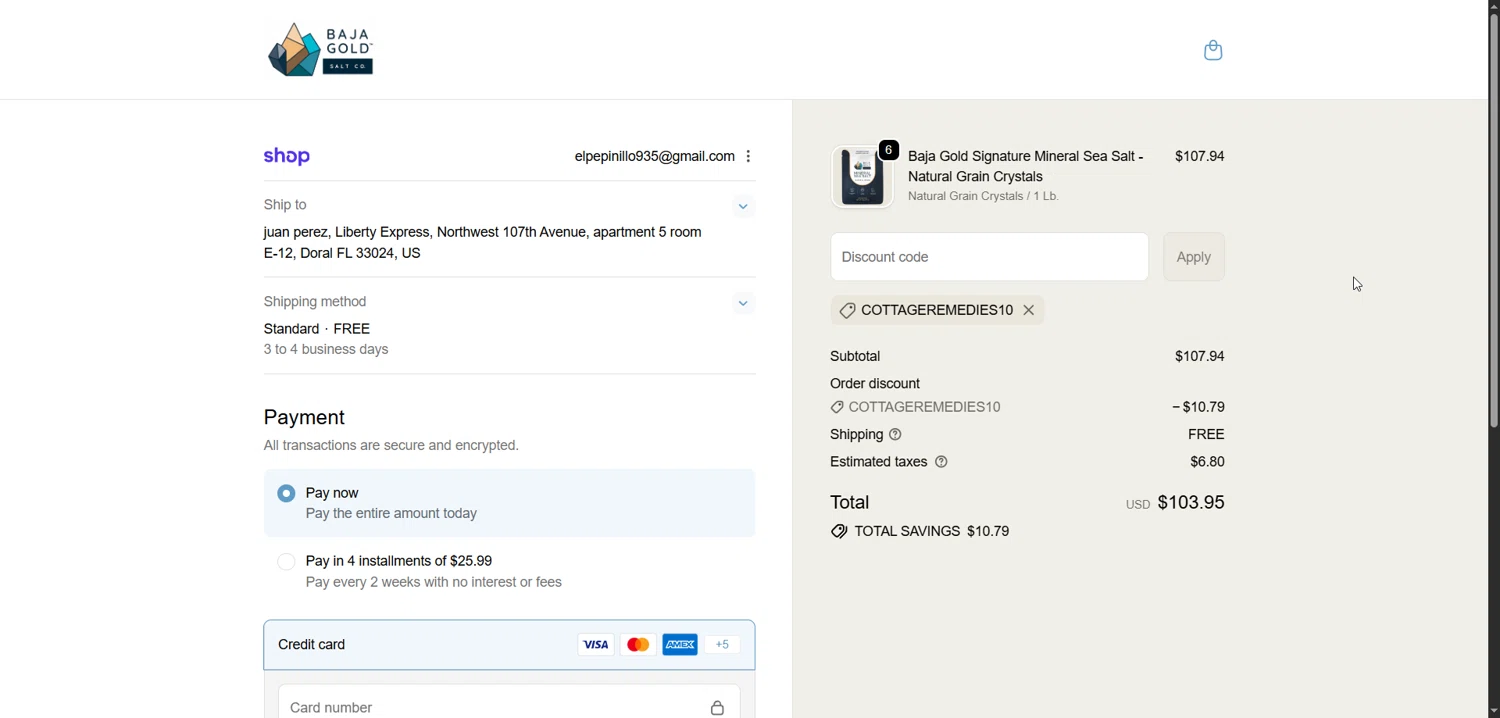Click the scrollbar down arrow

tap(1493, 711)
